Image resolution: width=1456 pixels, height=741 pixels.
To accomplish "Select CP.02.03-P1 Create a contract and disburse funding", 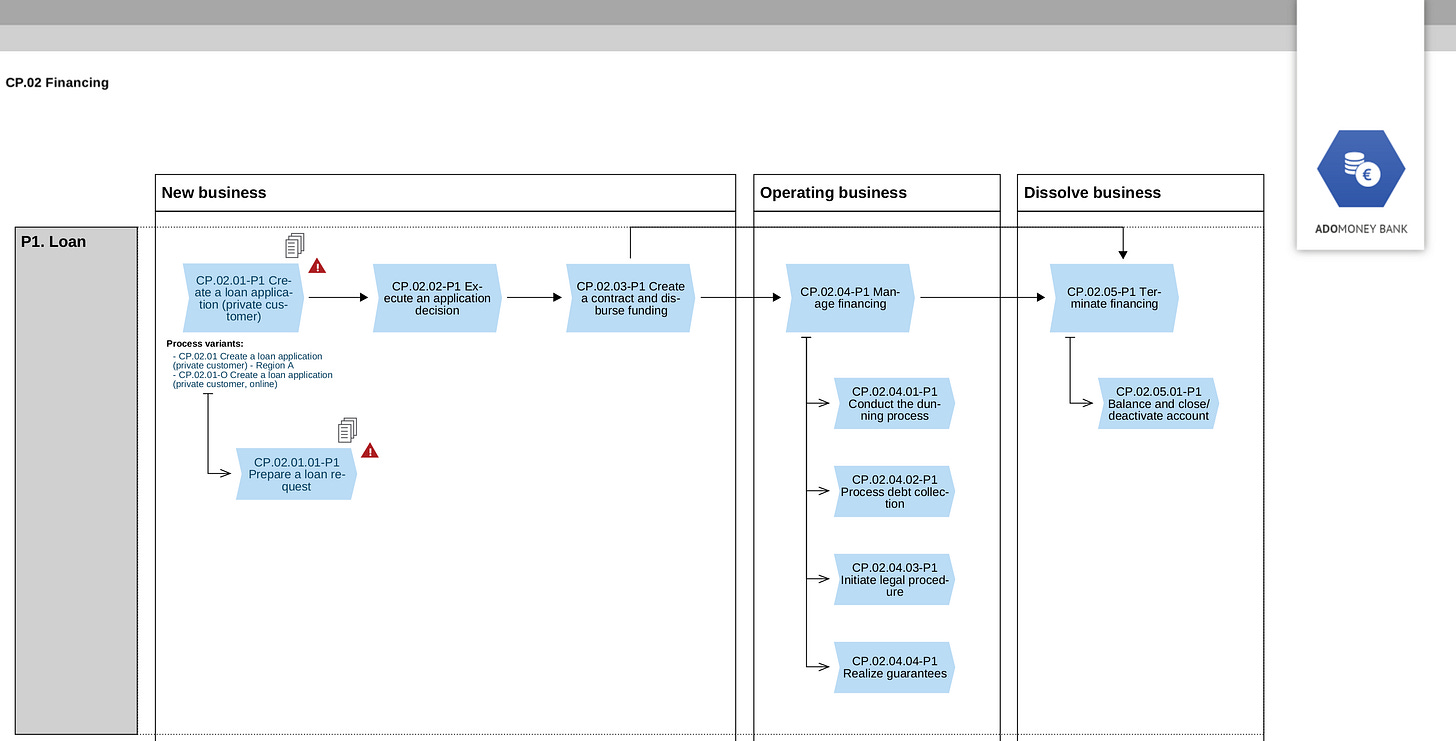I will pyautogui.click(x=631, y=298).
